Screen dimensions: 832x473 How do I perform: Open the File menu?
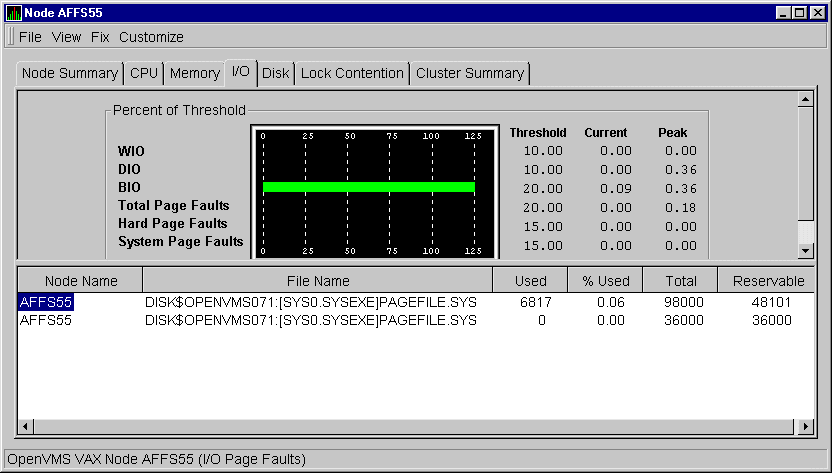30,37
